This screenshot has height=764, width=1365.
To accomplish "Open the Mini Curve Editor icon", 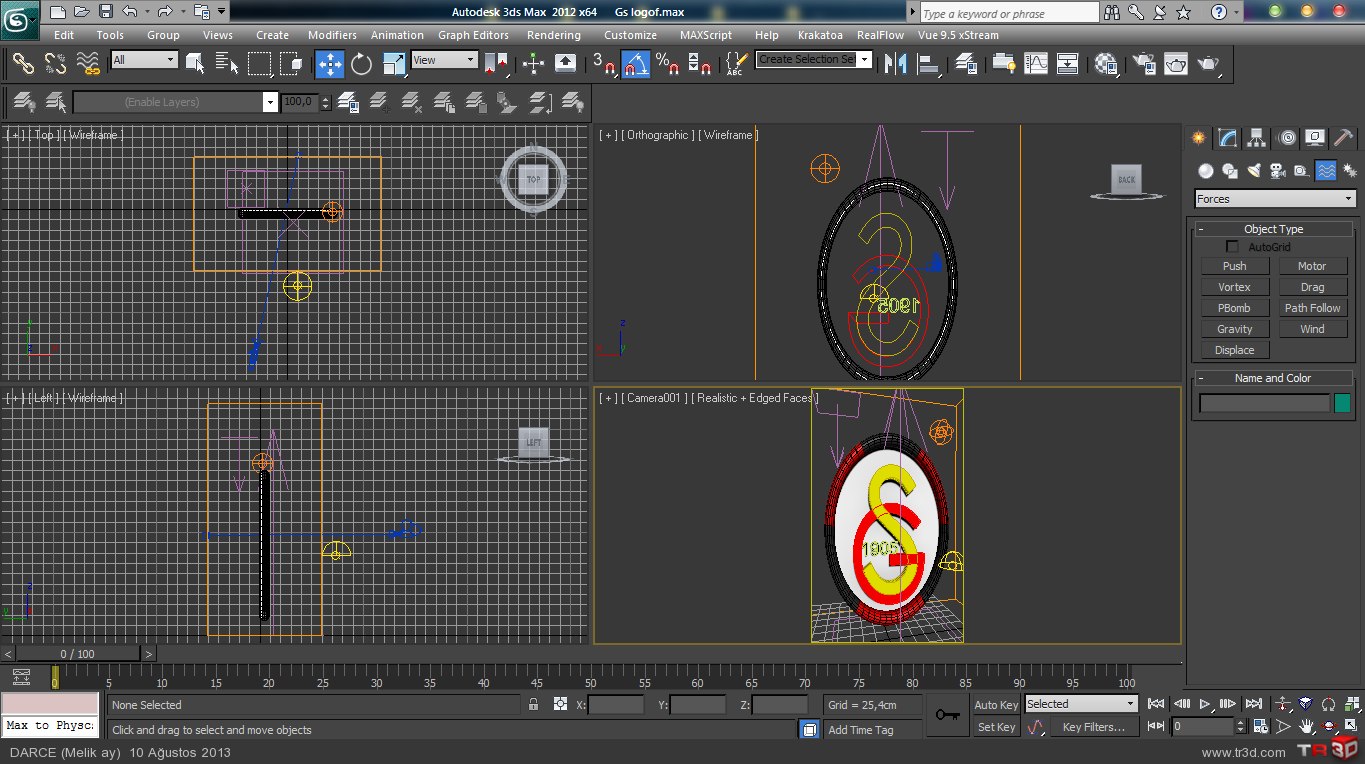I will 22,676.
